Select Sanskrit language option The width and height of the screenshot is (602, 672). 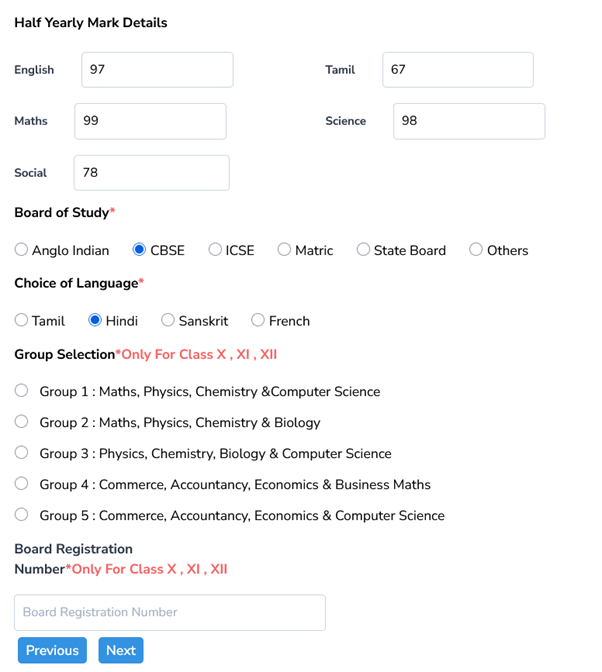pos(168,320)
